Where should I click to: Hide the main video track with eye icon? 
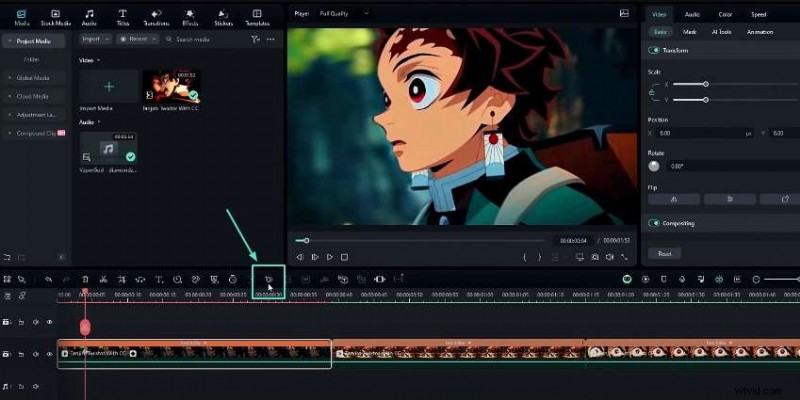[x=50, y=353]
